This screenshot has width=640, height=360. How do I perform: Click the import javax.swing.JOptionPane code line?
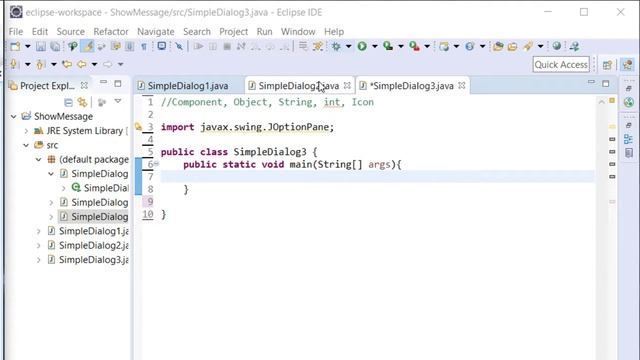point(247,127)
